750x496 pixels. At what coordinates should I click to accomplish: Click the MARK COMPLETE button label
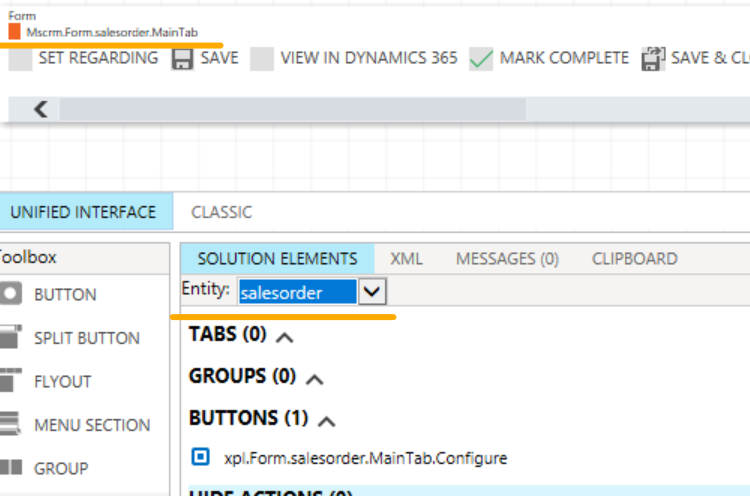tap(564, 58)
